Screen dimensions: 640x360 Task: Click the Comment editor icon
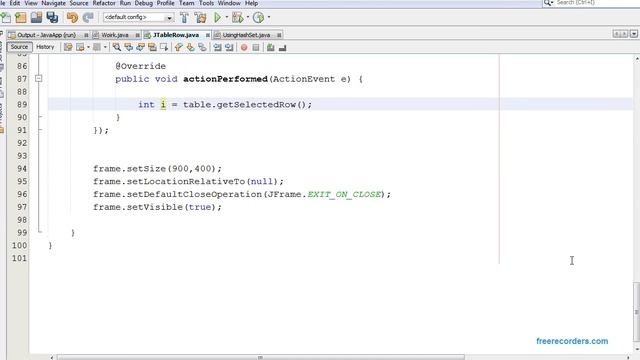(x=271, y=47)
